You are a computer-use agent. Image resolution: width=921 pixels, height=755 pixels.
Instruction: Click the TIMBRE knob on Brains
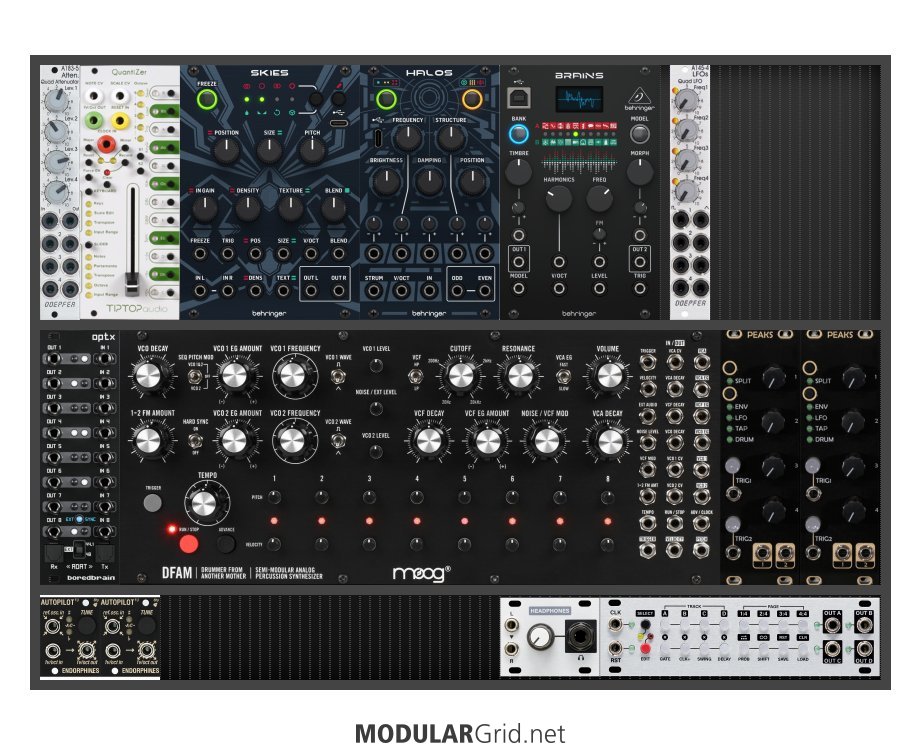pos(518,172)
